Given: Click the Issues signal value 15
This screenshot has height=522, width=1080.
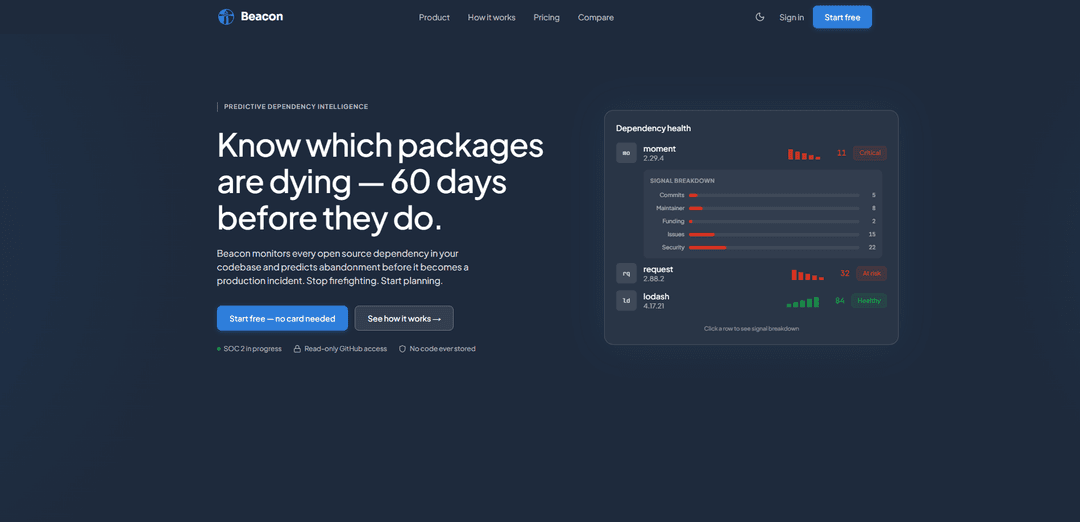Looking at the screenshot, I should pyautogui.click(x=872, y=235).
